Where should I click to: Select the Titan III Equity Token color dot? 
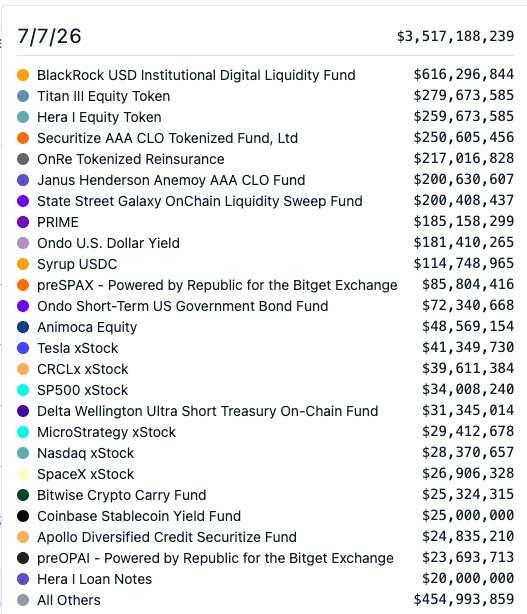click(x=23, y=96)
